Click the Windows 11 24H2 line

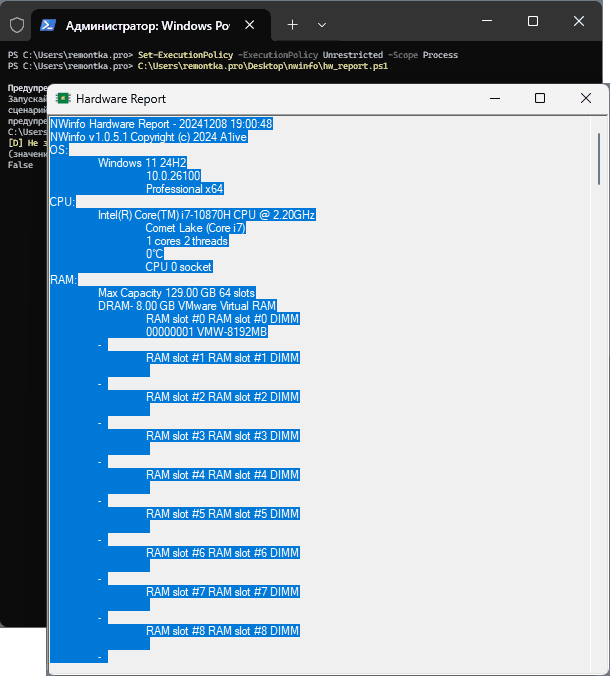pos(142,163)
